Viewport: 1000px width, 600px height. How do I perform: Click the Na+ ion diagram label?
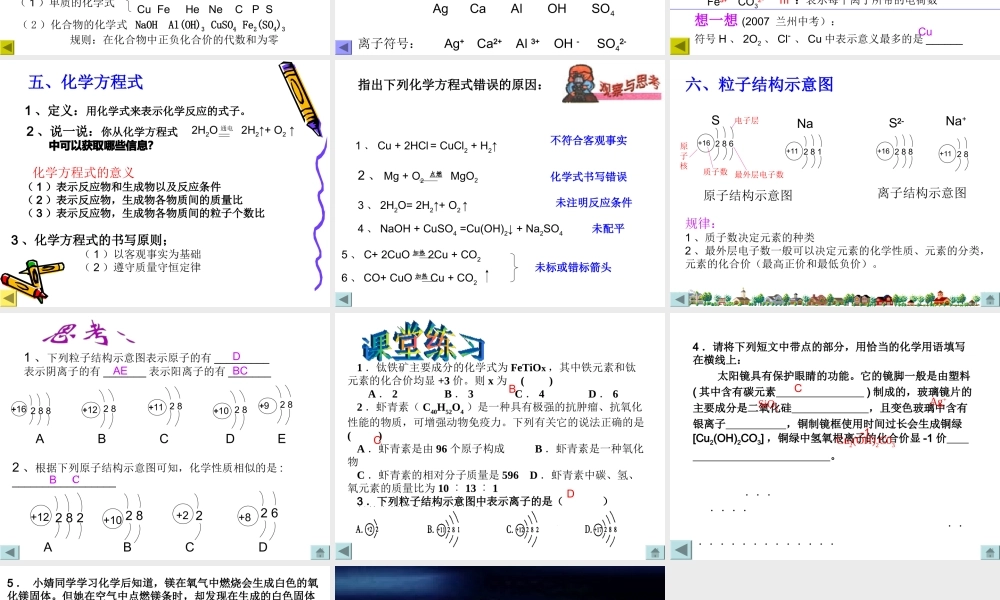(x=955, y=121)
